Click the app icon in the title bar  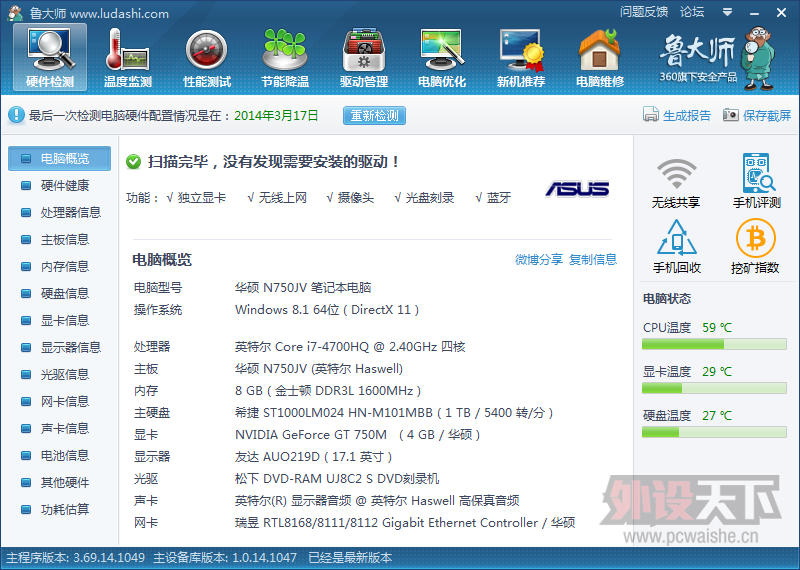click(15, 13)
